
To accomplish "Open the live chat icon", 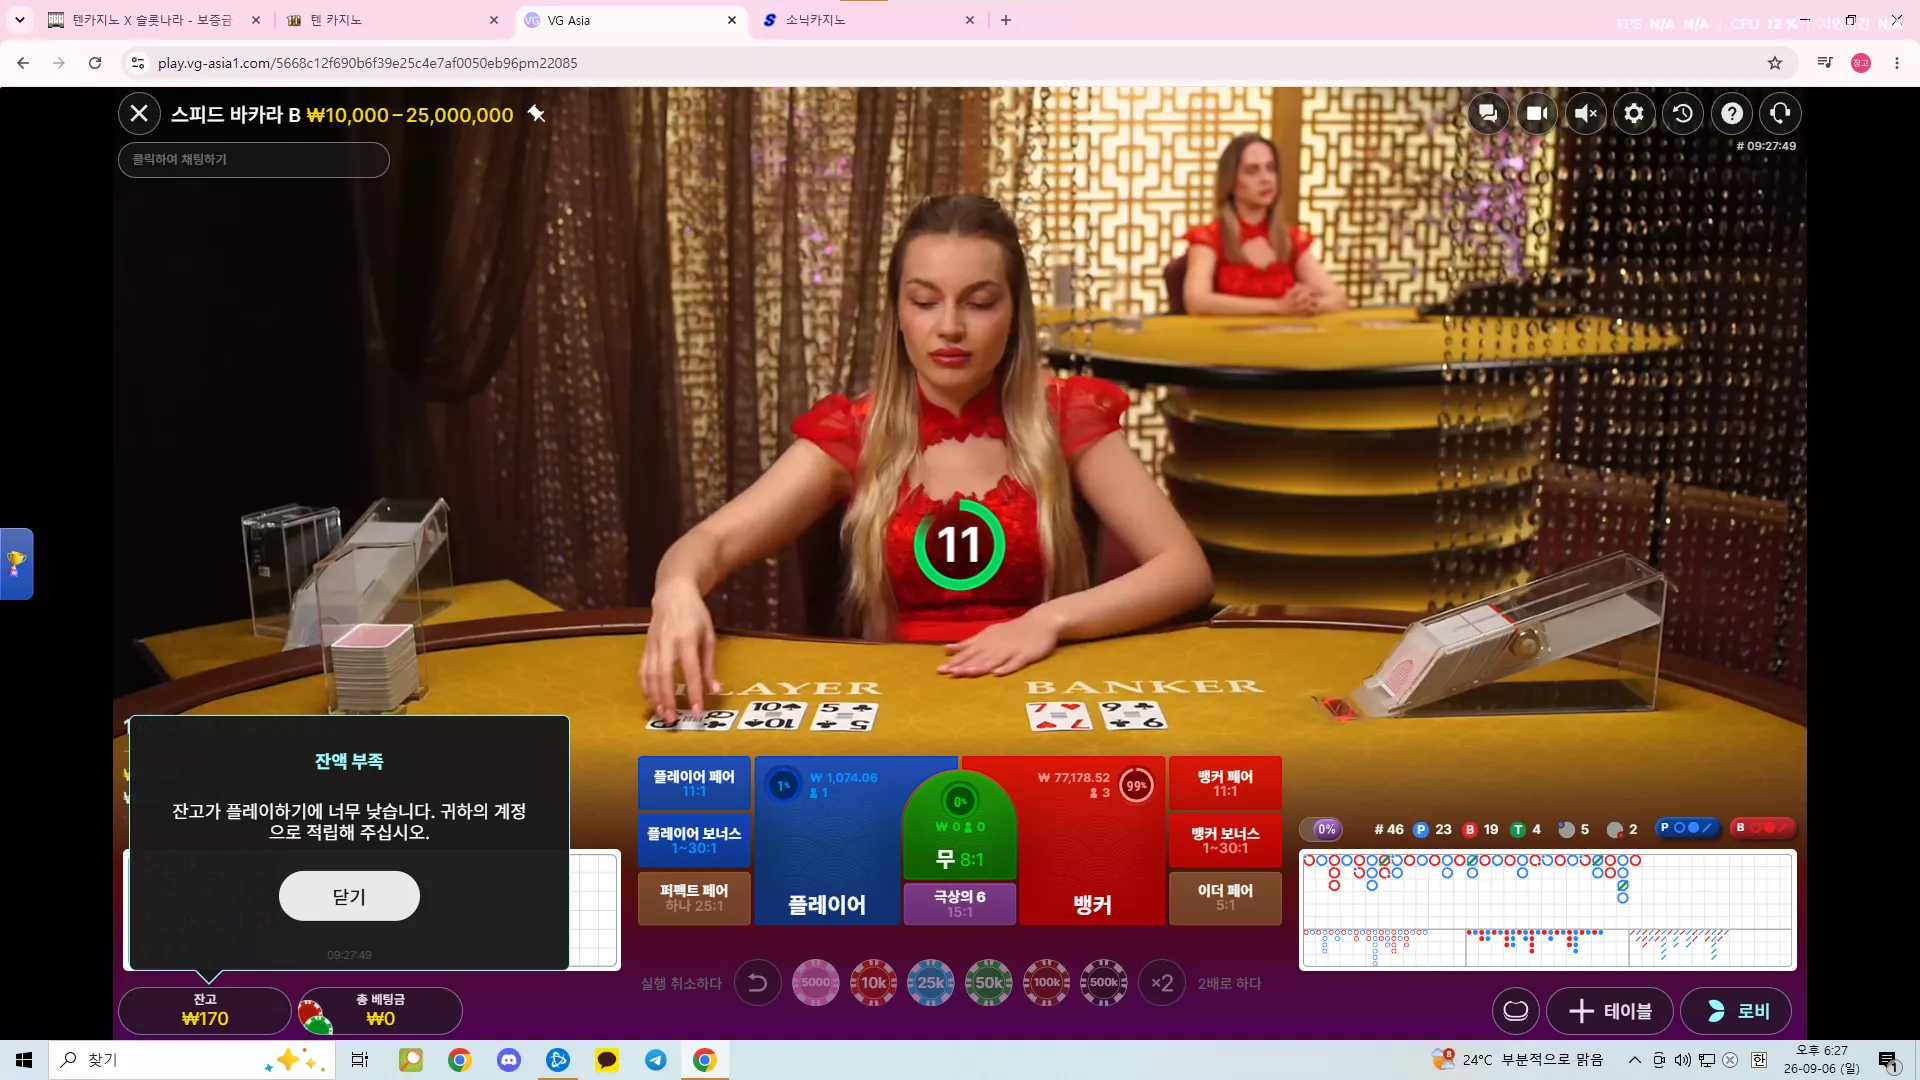I will tap(1488, 114).
